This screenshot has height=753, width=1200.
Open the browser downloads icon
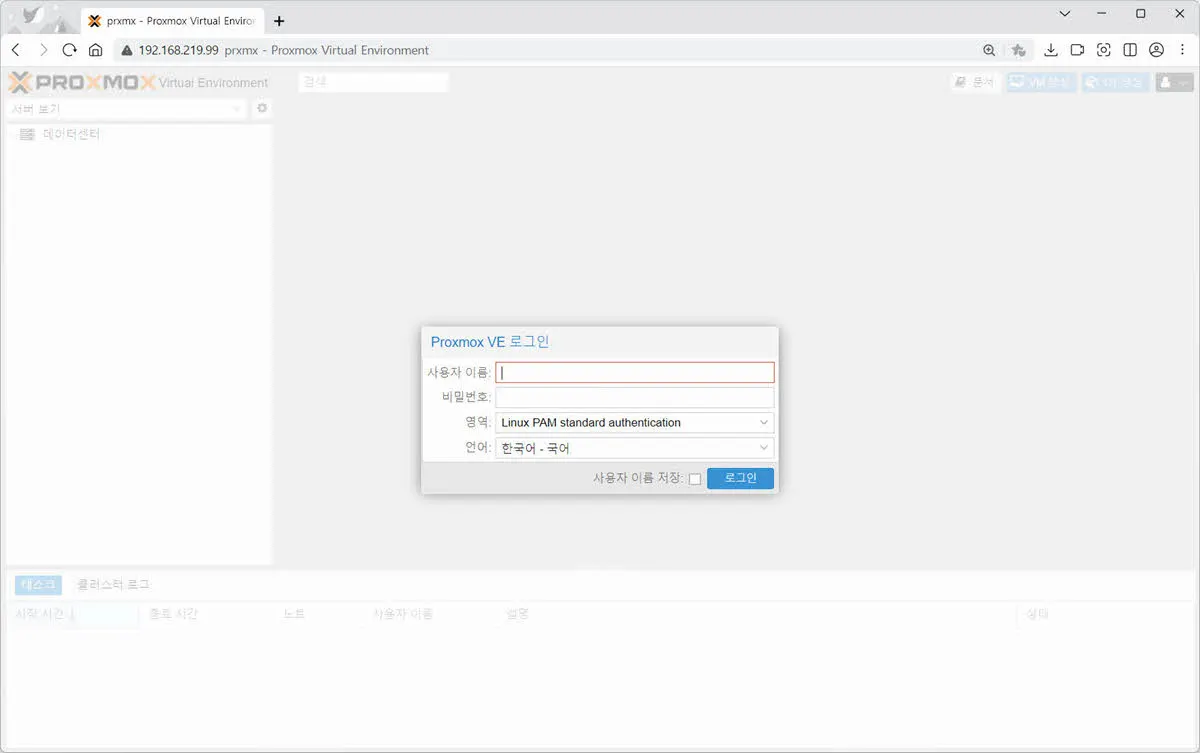pyautogui.click(x=1050, y=50)
